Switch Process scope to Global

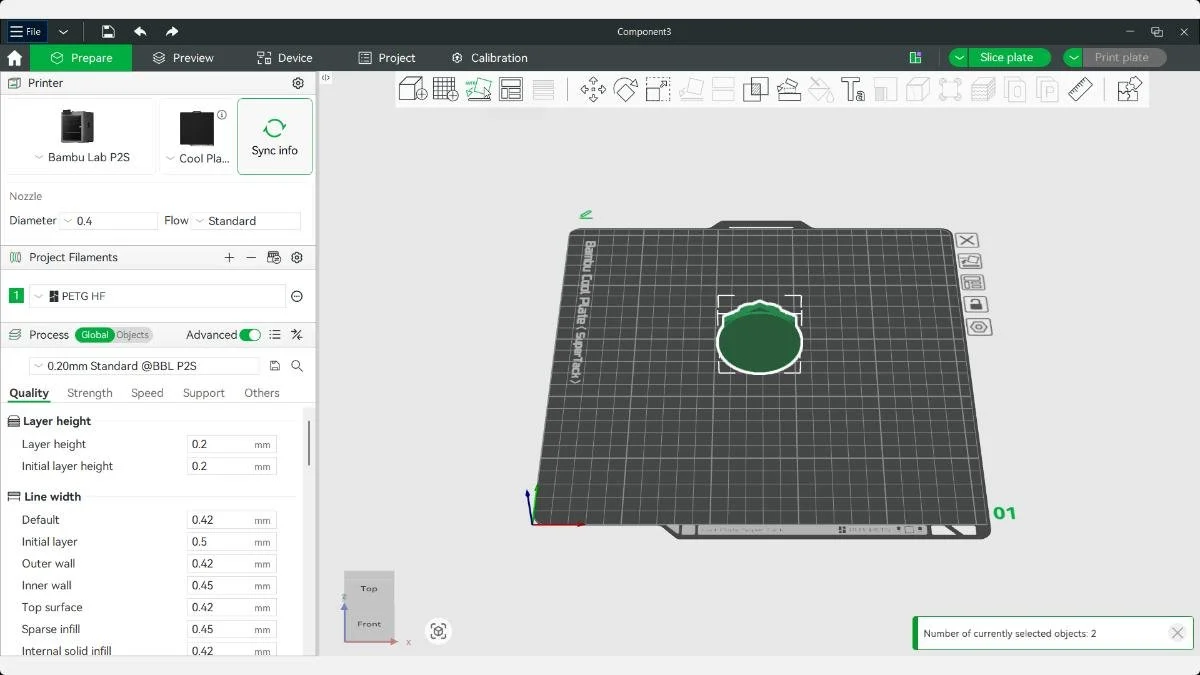point(95,335)
